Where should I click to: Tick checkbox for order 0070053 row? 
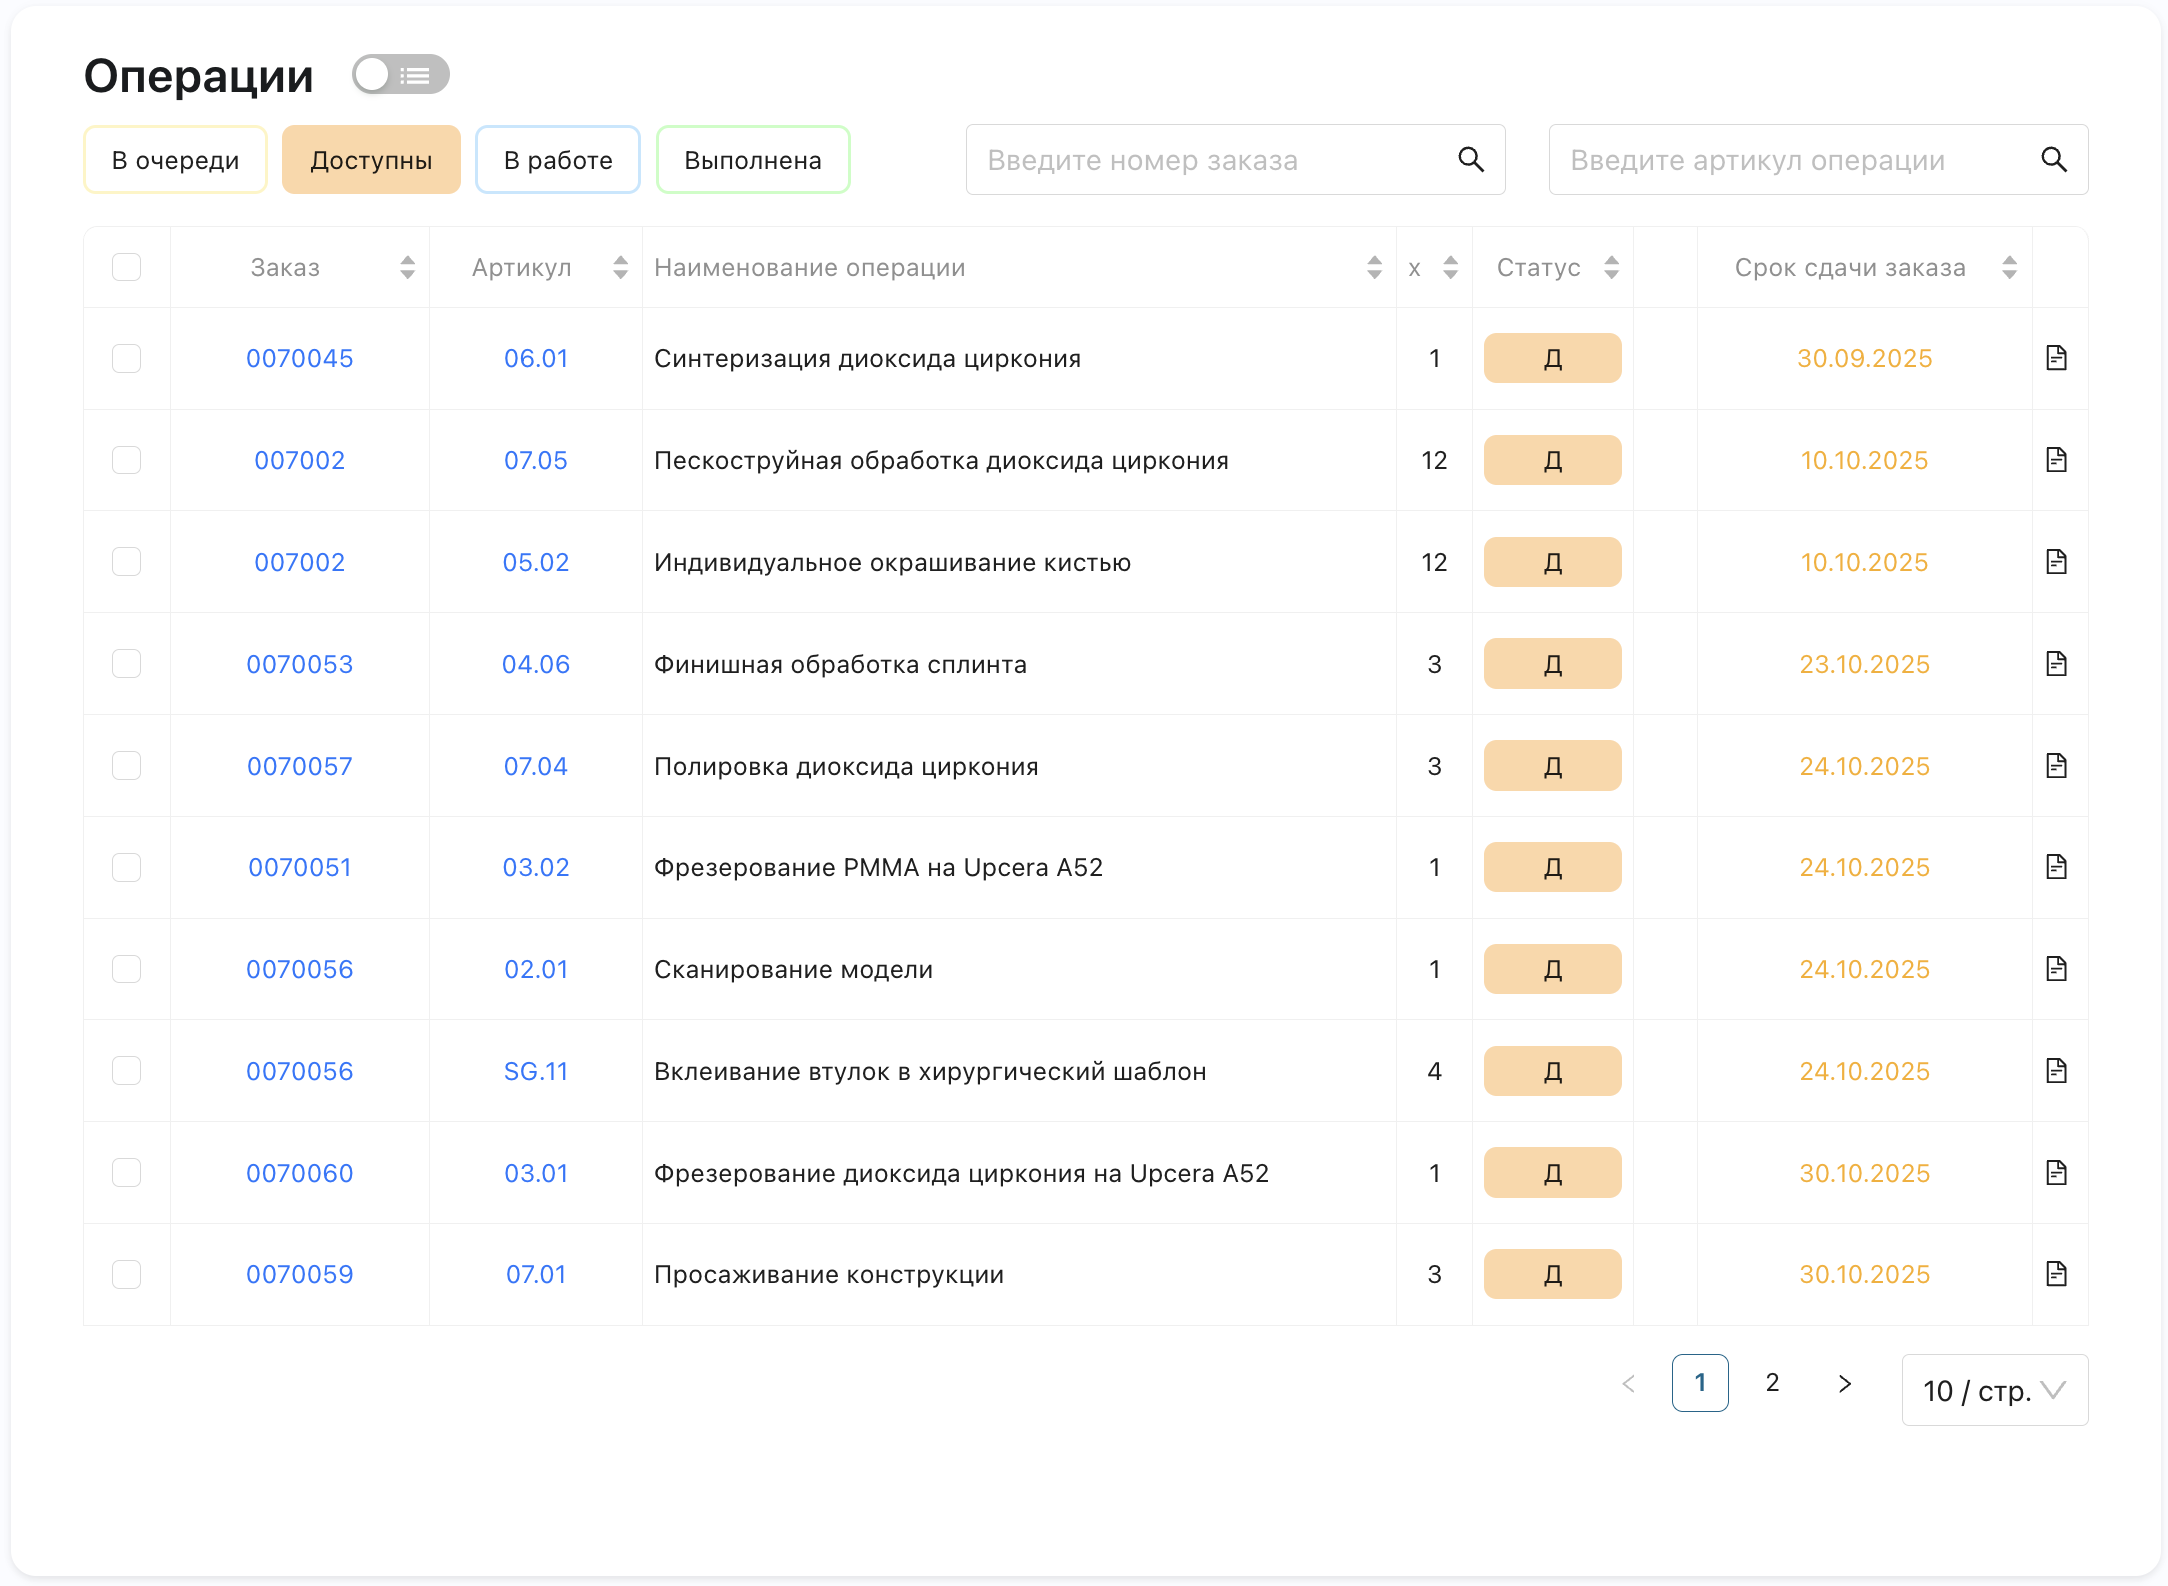click(127, 664)
